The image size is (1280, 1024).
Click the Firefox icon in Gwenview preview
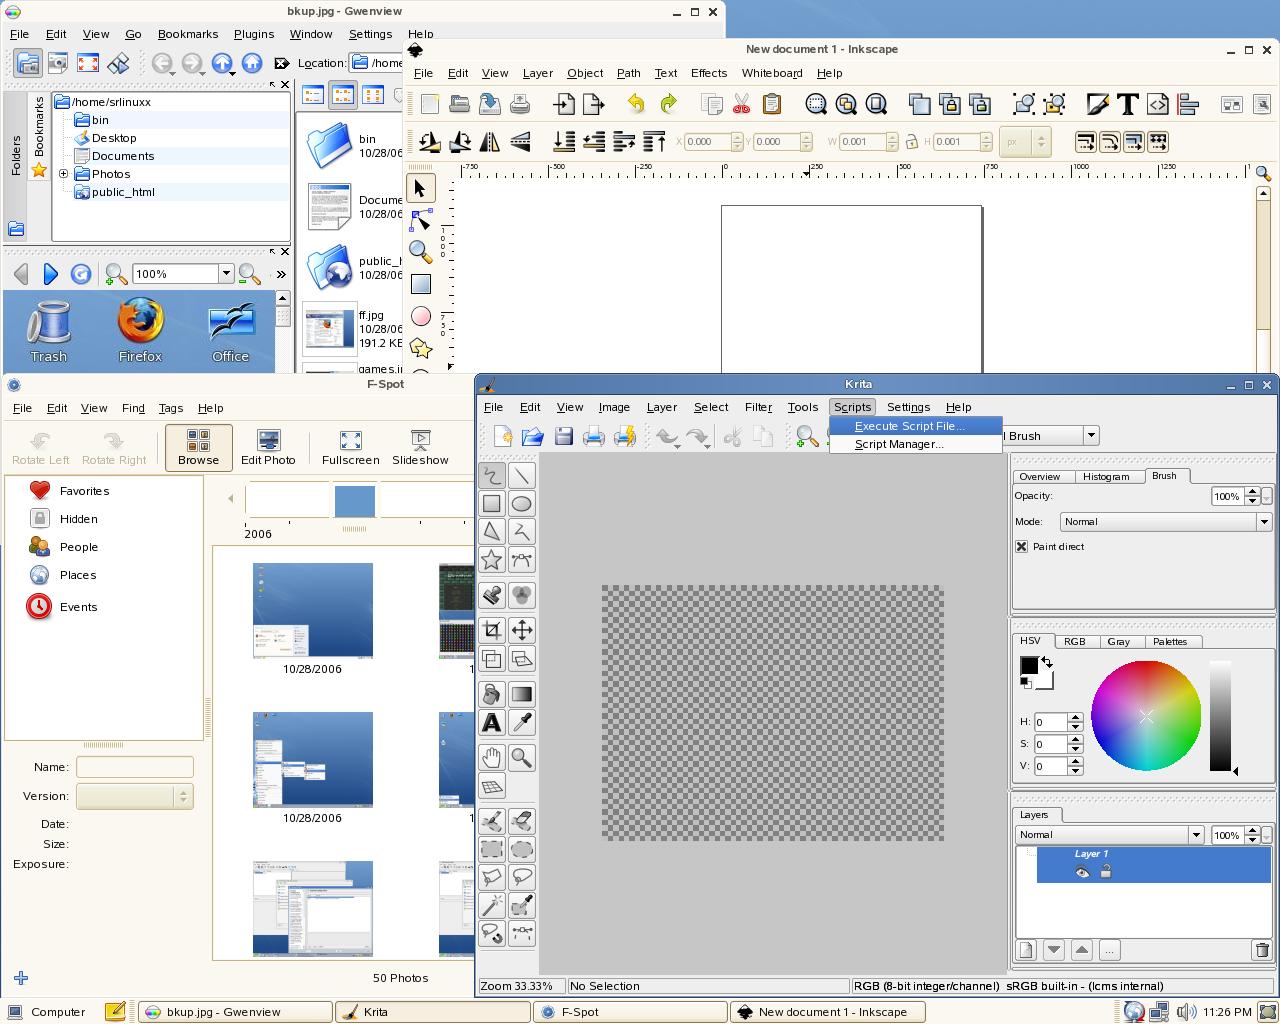tap(140, 331)
